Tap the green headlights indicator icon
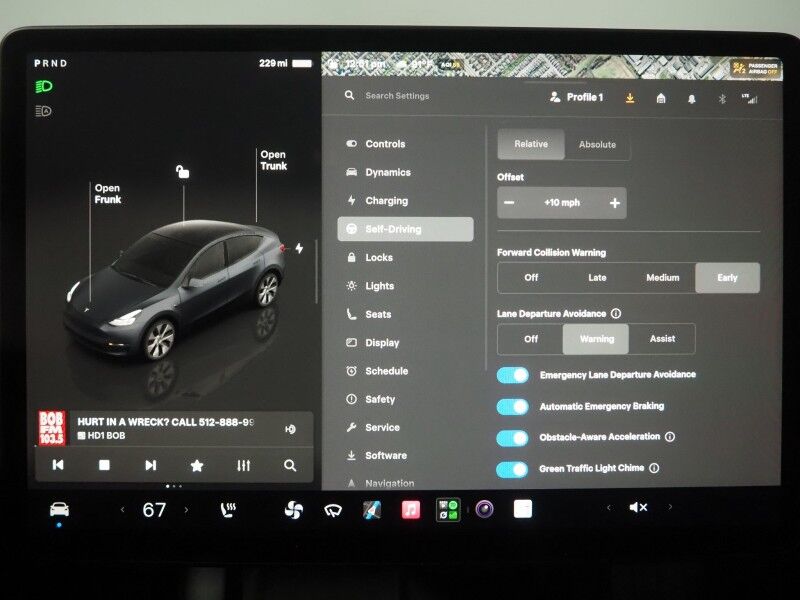The height and width of the screenshot is (600, 800). tap(44, 86)
